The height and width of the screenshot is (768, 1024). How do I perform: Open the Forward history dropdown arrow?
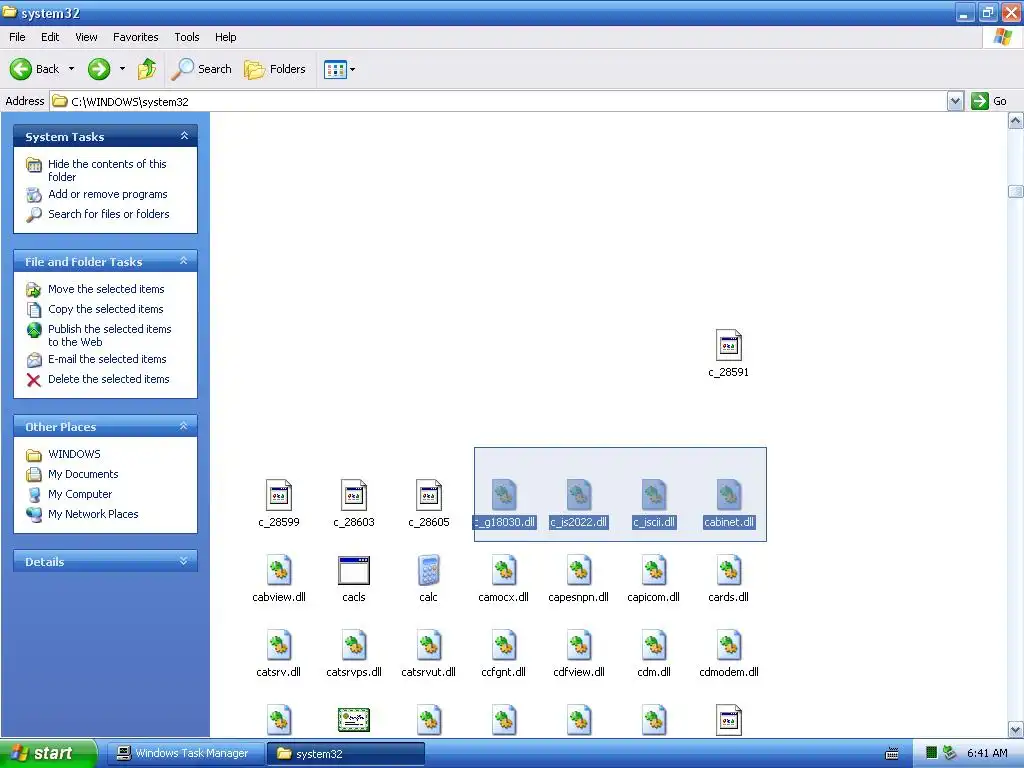point(122,69)
